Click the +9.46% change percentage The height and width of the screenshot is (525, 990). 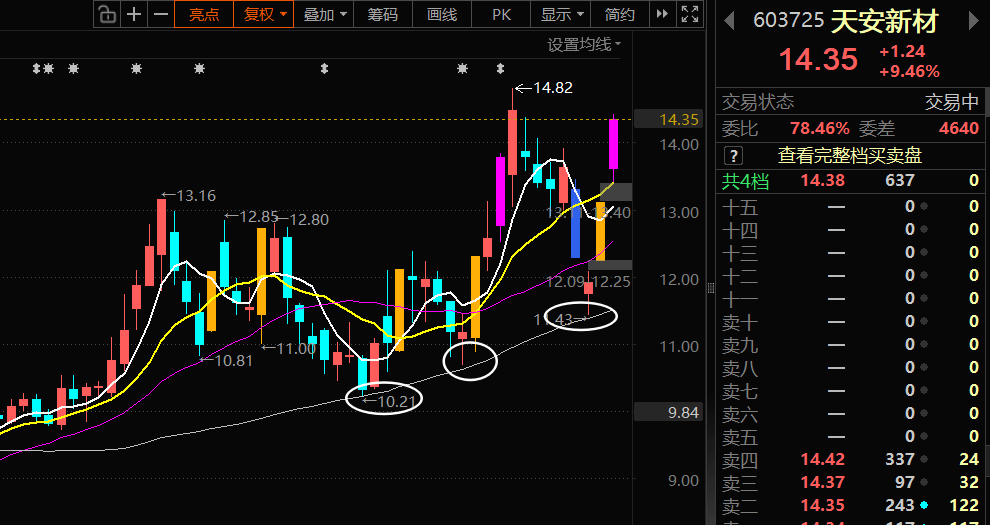(x=909, y=72)
